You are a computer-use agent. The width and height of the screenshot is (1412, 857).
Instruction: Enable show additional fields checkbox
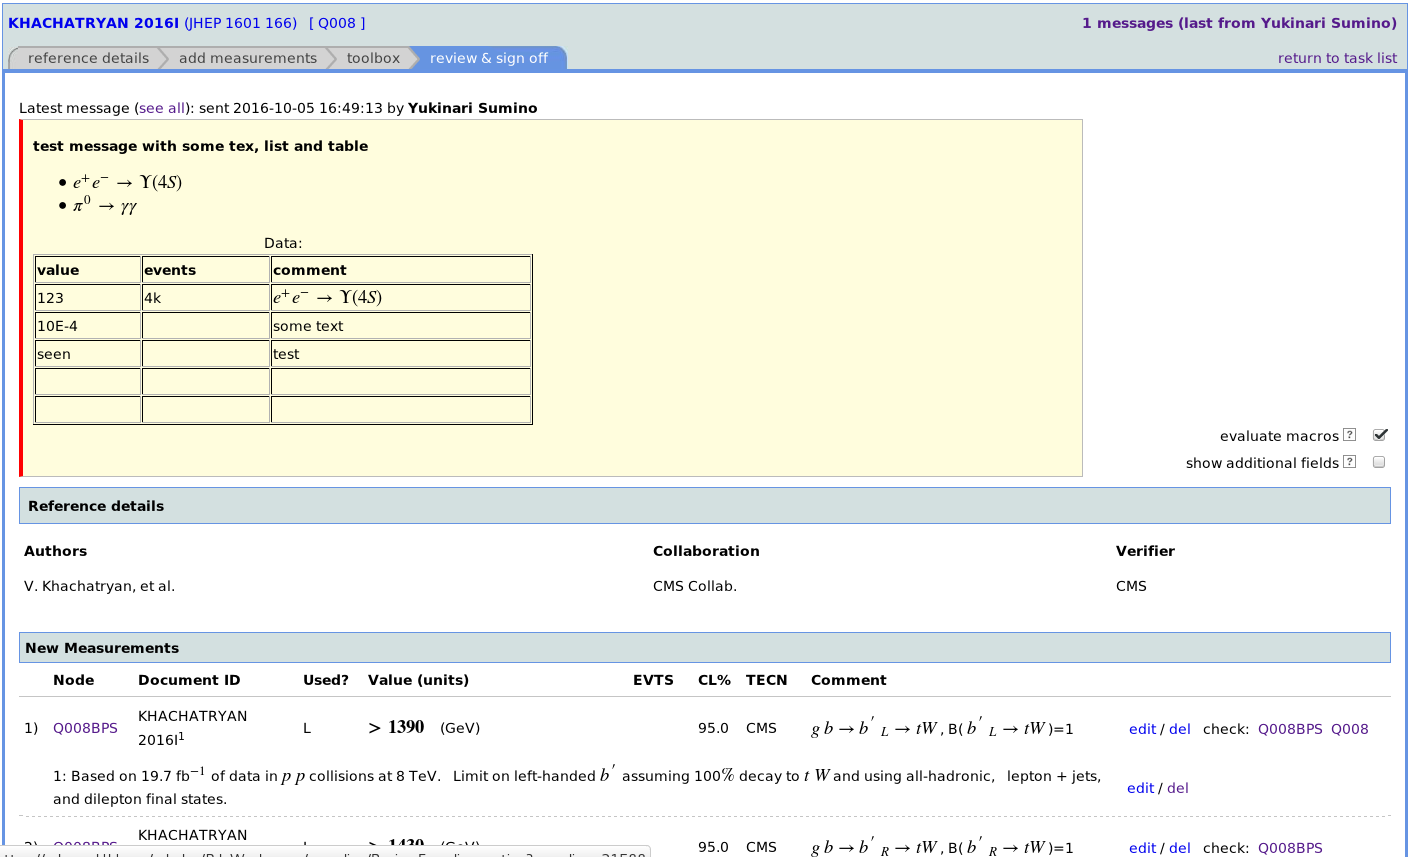[1379, 462]
